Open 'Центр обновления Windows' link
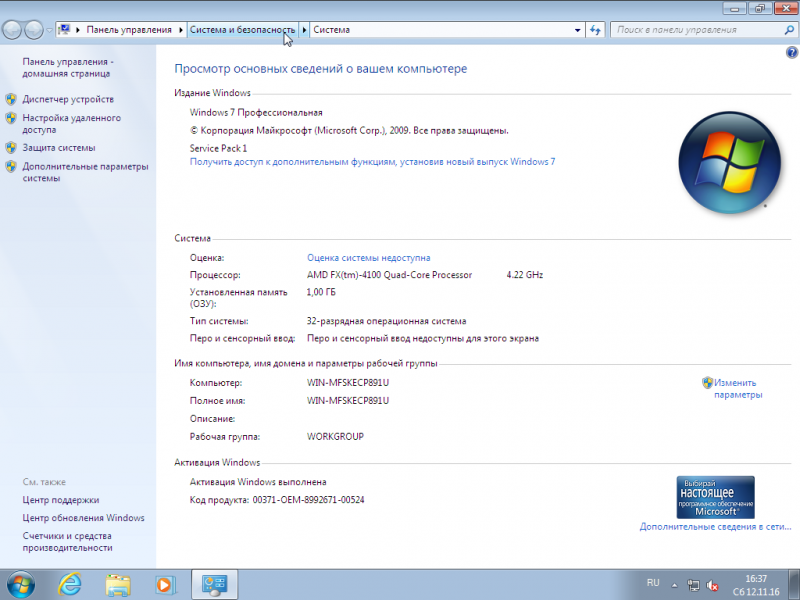Viewport: 800px width, 600px height. click(x=83, y=518)
